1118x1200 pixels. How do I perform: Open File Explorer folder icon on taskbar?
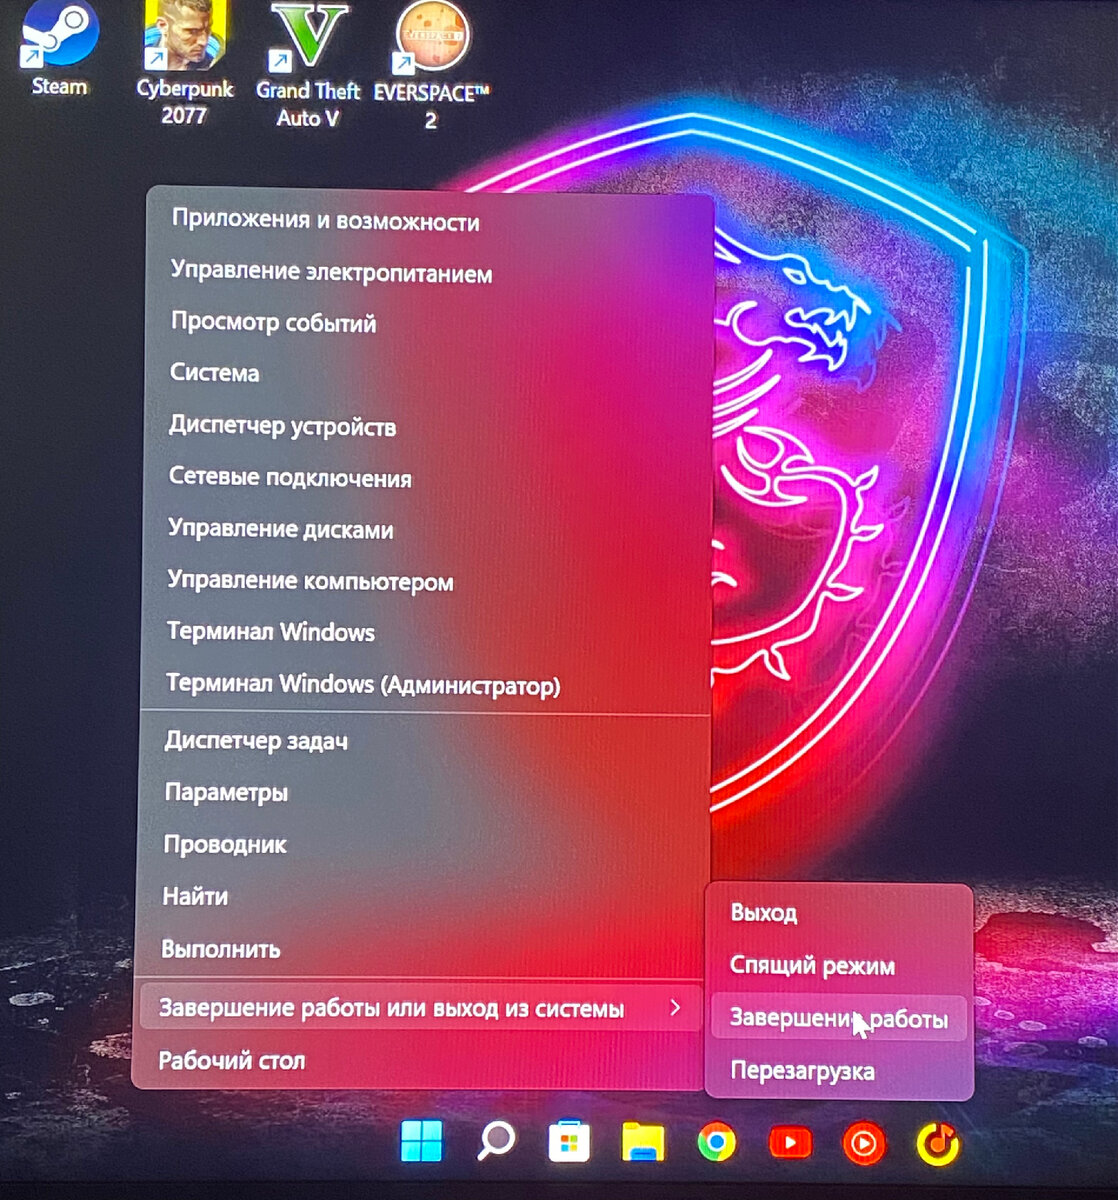(x=643, y=1142)
